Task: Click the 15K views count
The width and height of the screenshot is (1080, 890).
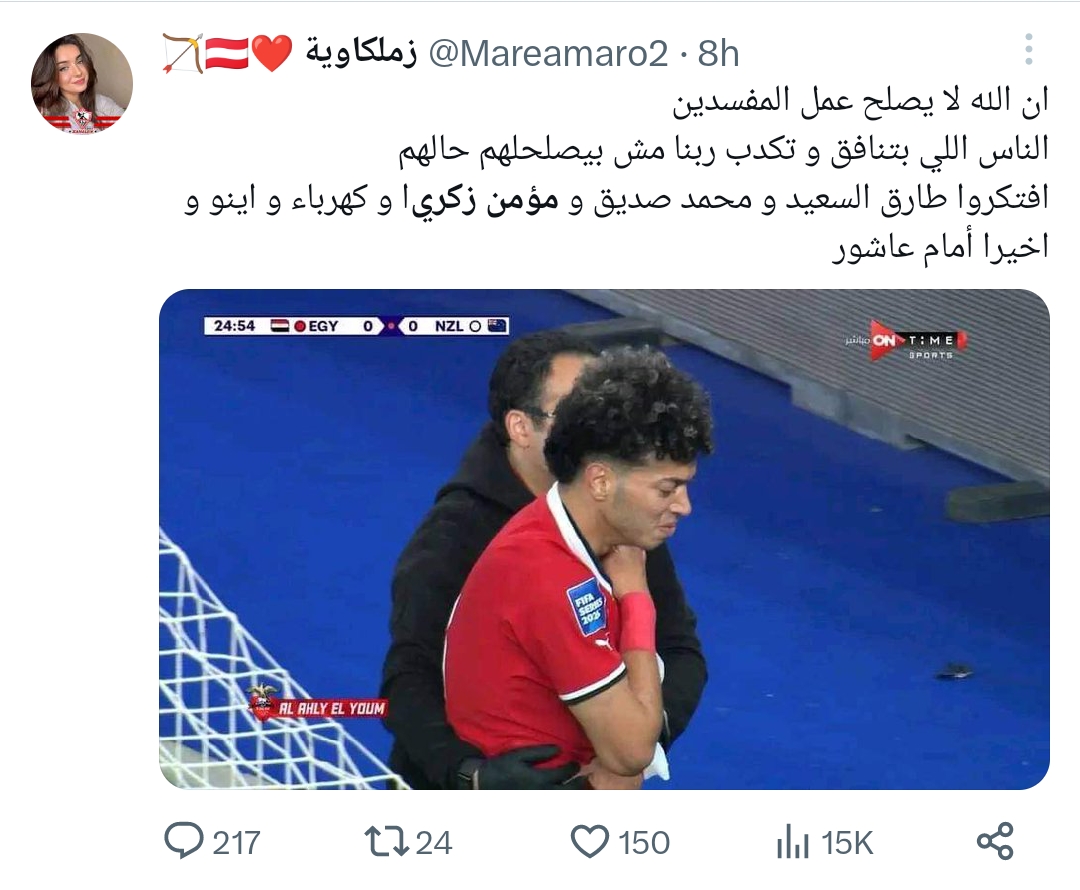Action: [847, 843]
